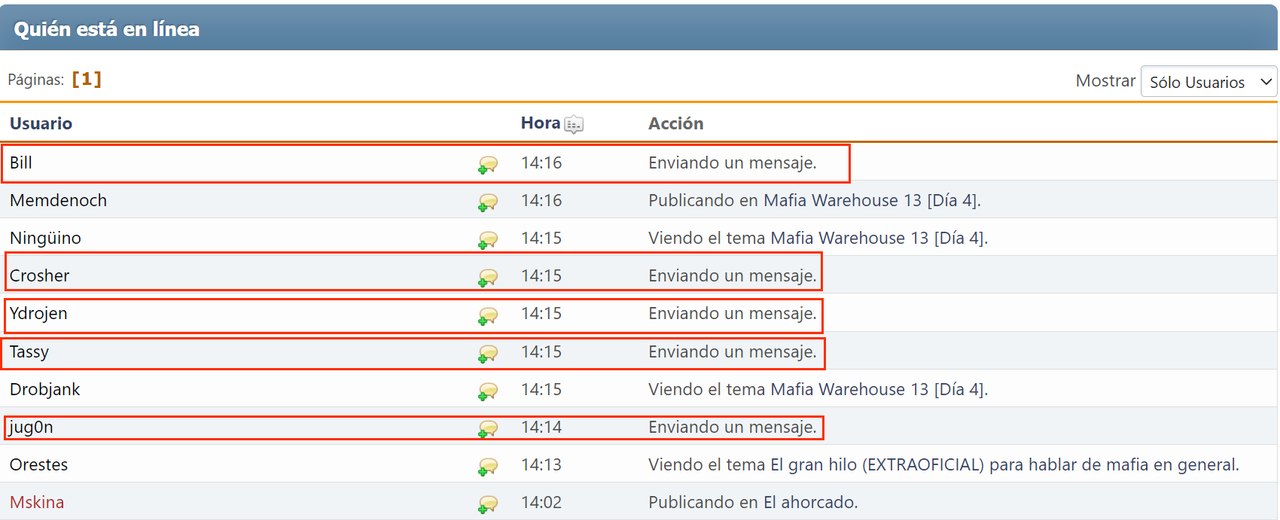Click jug0n's time 14:14
Image resolution: width=1280 pixels, height=520 pixels.
(x=541, y=427)
